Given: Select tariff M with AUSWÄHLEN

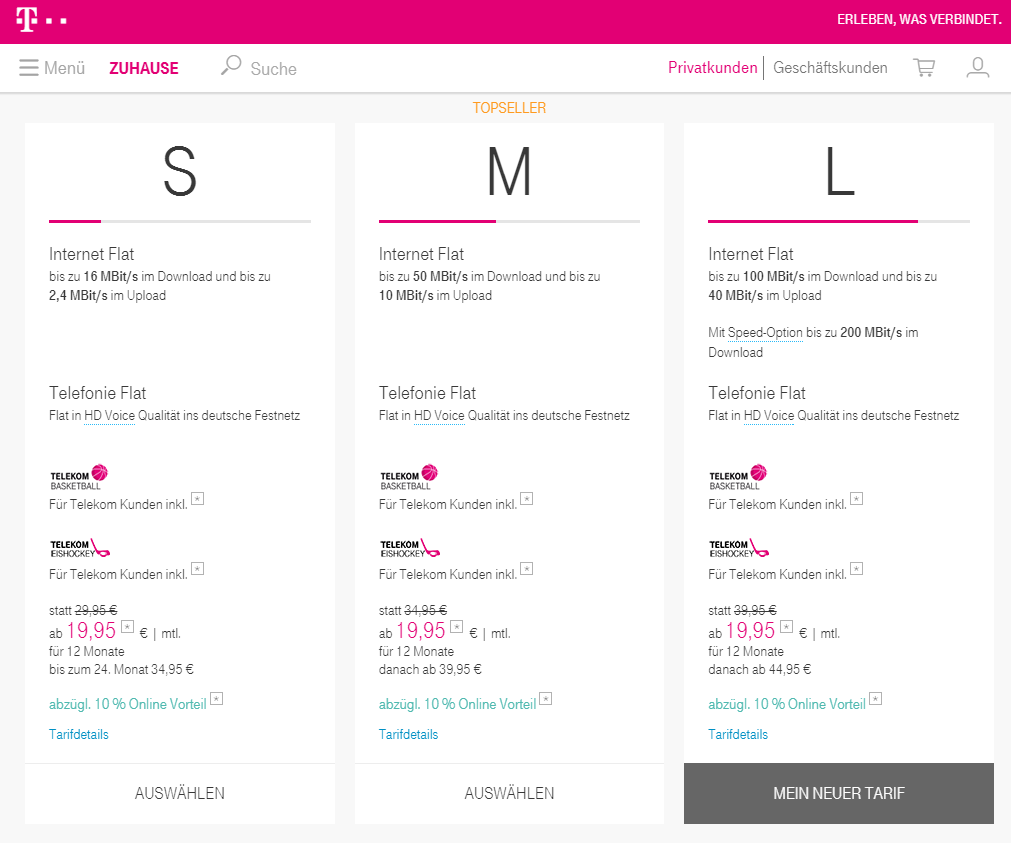Looking at the screenshot, I should pyautogui.click(x=509, y=793).
